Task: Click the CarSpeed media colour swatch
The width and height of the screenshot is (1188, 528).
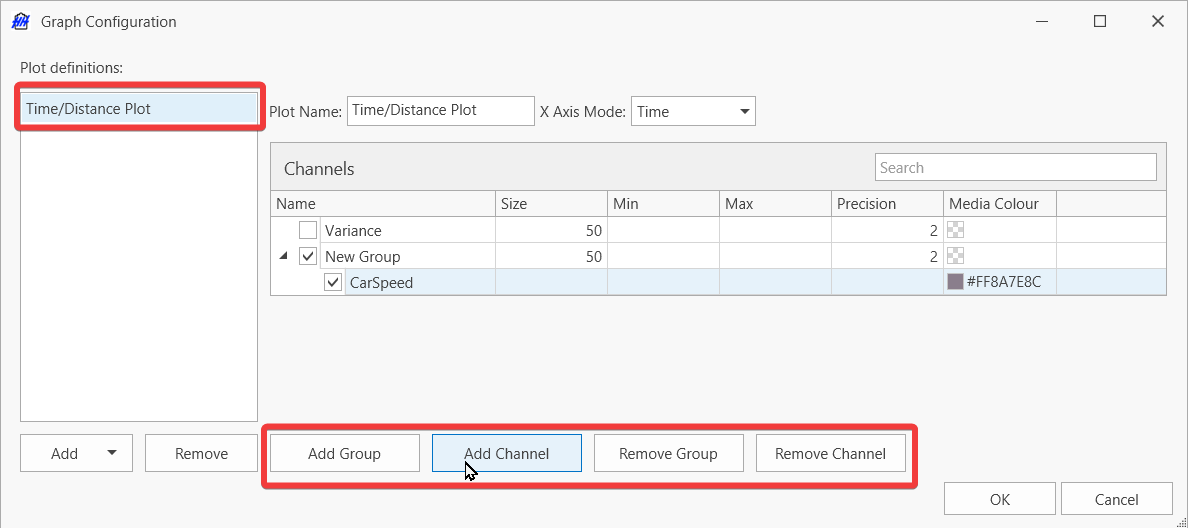Action: point(955,282)
